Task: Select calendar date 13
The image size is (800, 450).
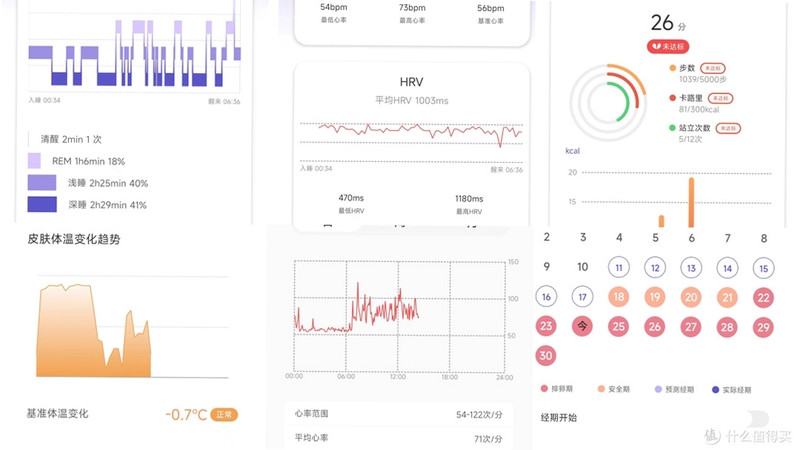Action: (x=691, y=268)
